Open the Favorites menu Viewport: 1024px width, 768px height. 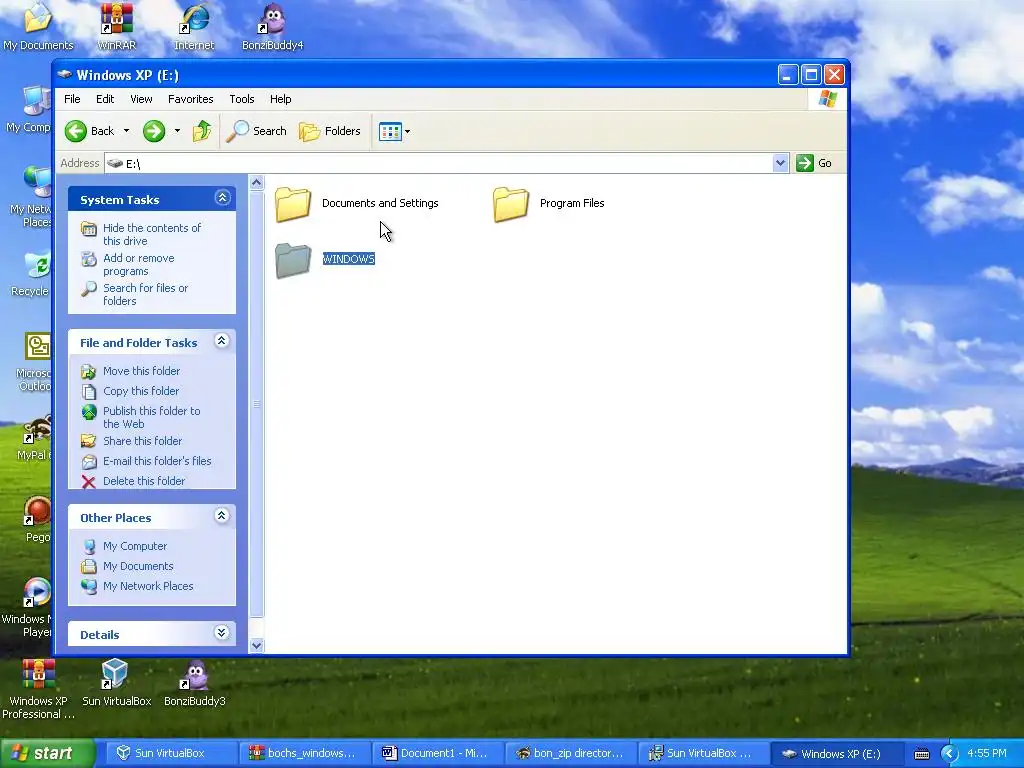[191, 99]
